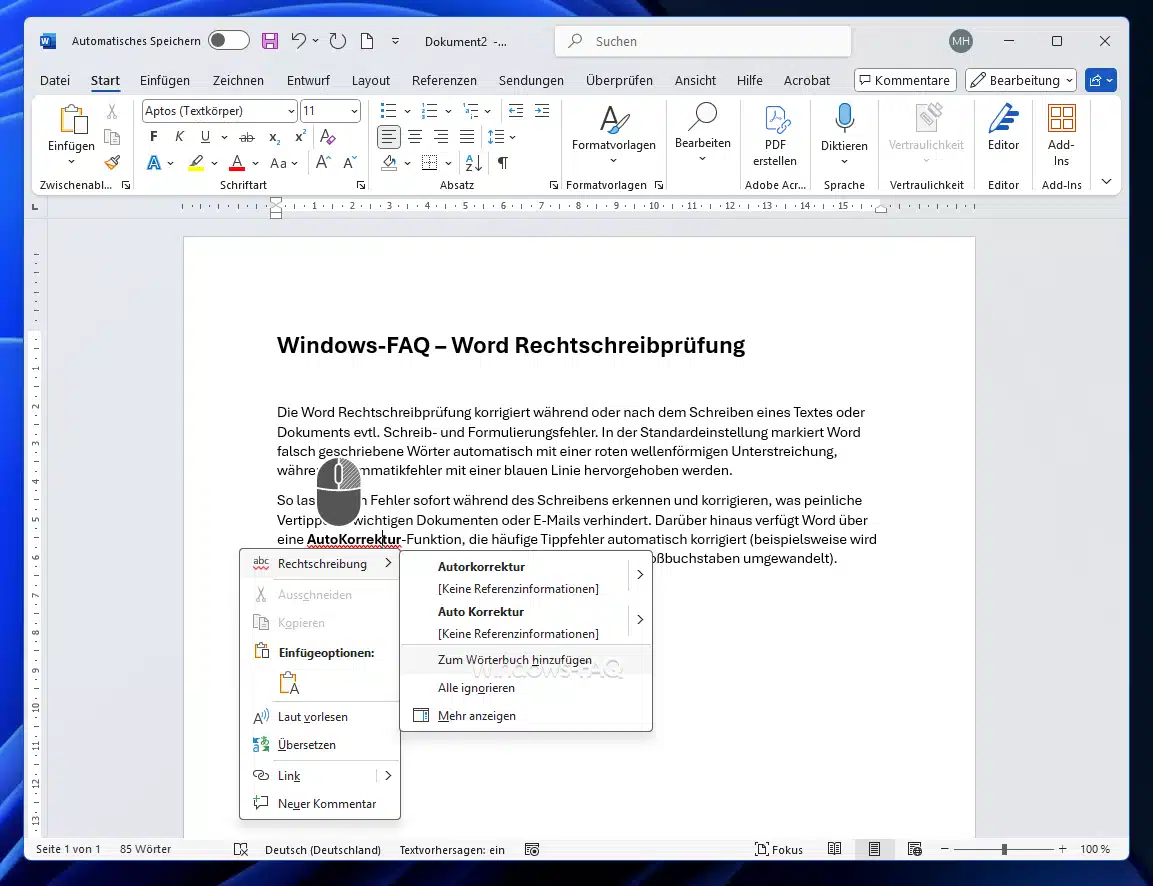Apply superscript formatting

pos(300,137)
